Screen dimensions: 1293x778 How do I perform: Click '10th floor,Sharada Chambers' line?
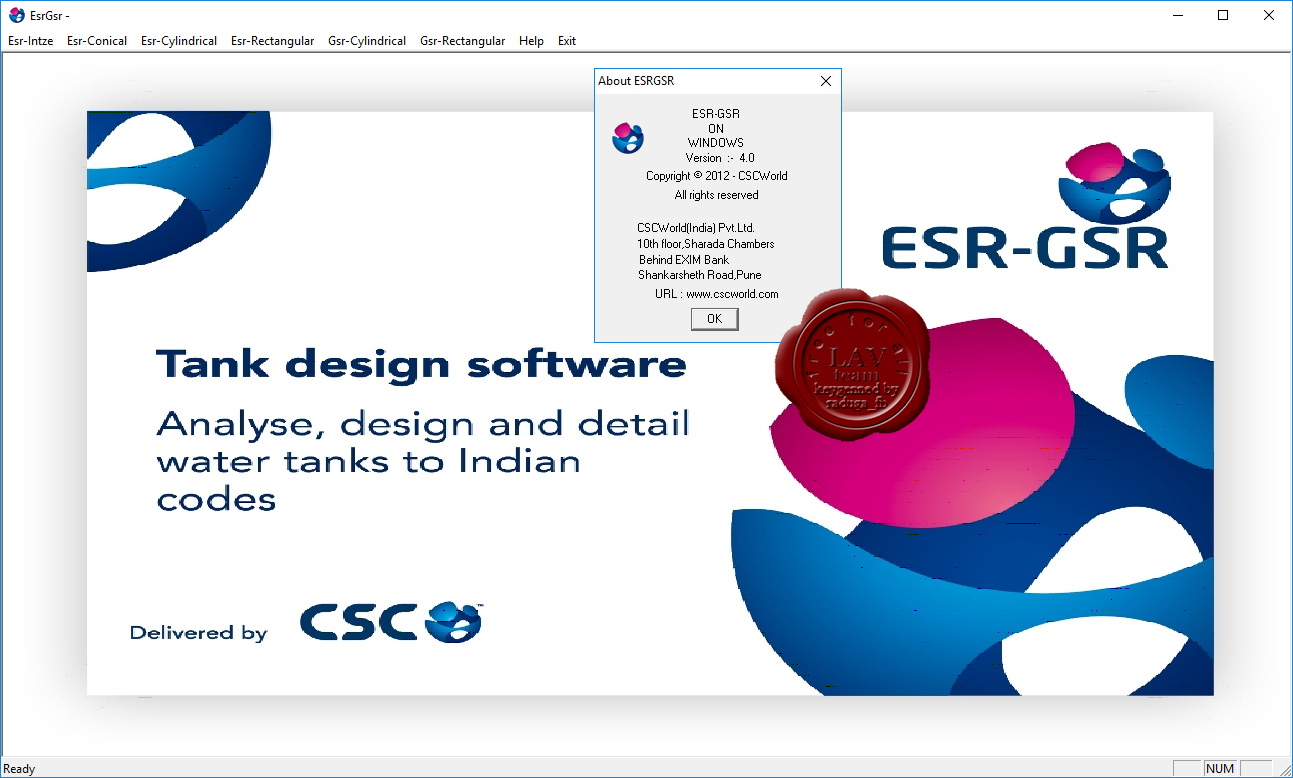(706, 244)
